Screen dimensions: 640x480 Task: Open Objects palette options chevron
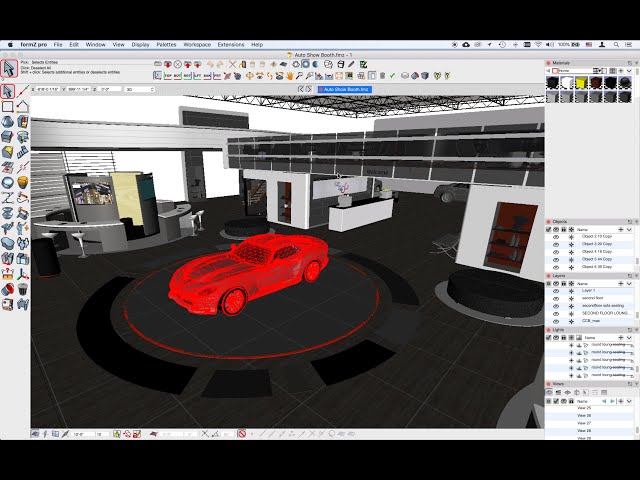click(629, 229)
